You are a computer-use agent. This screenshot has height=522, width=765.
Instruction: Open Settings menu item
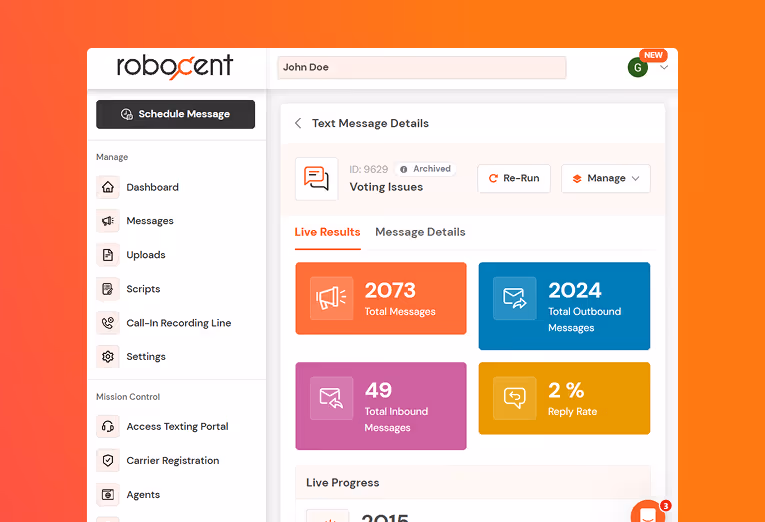[x=146, y=357]
